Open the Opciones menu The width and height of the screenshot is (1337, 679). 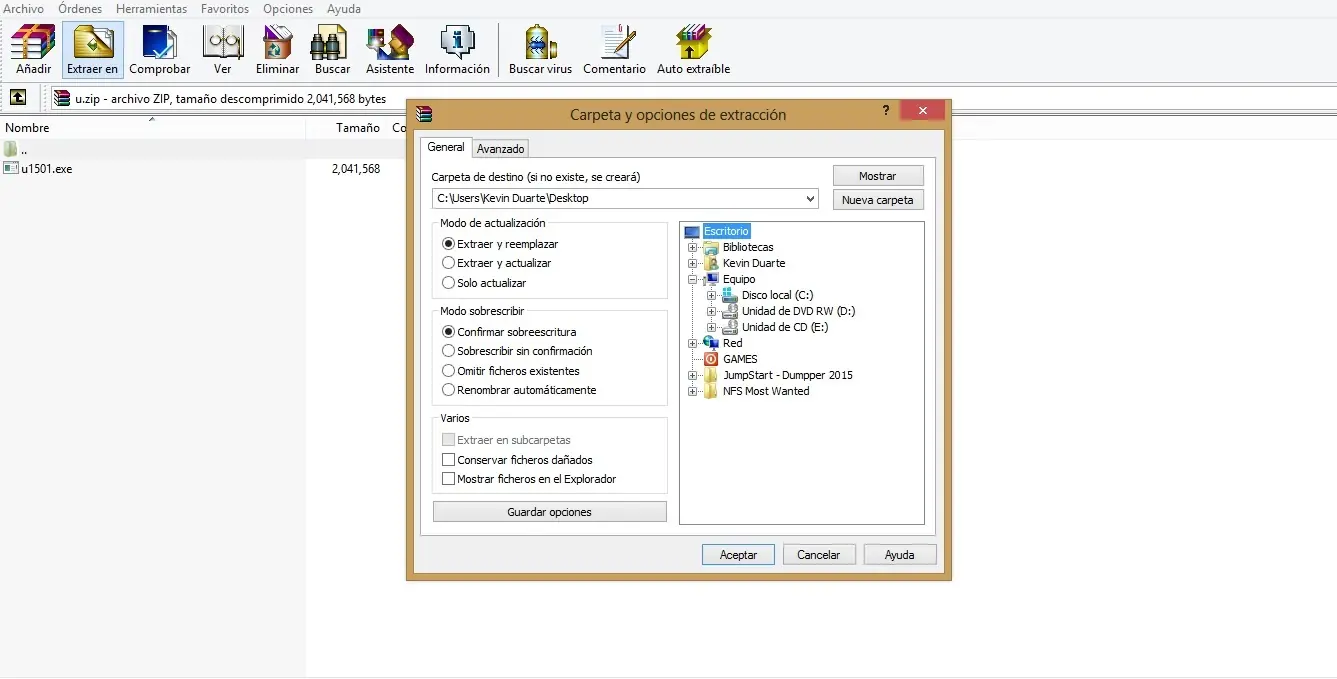pyautogui.click(x=288, y=9)
